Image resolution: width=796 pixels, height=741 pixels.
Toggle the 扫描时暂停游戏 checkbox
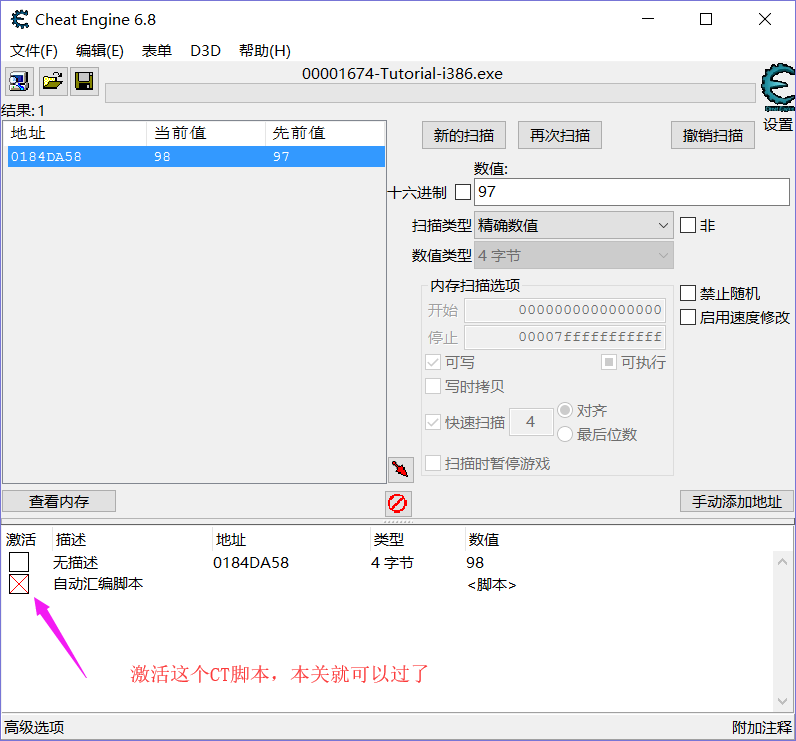pos(433,463)
